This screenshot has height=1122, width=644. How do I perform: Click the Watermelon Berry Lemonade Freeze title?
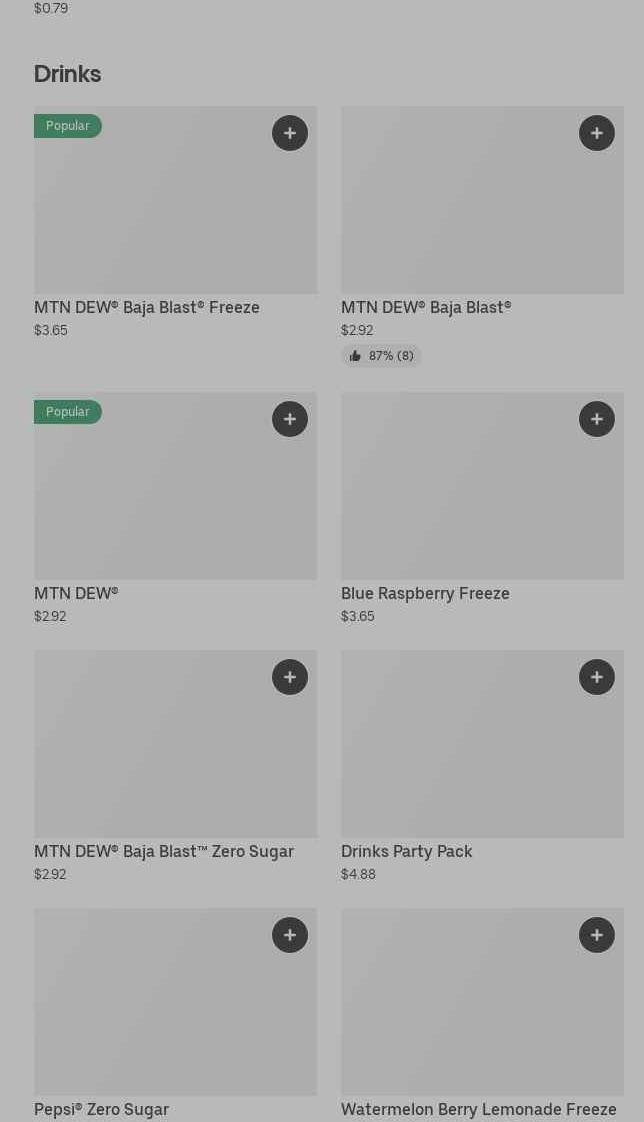tap(478, 1109)
